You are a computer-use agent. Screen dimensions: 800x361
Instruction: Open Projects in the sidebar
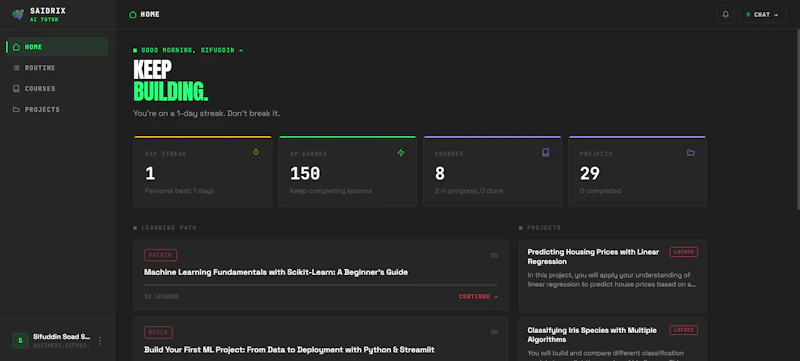coord(57,110)
